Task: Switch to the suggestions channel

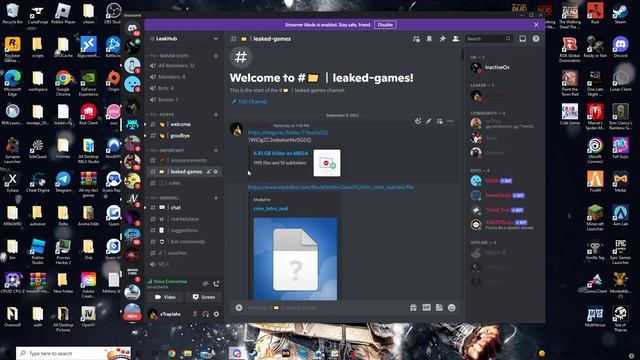Action: point(184,231)
